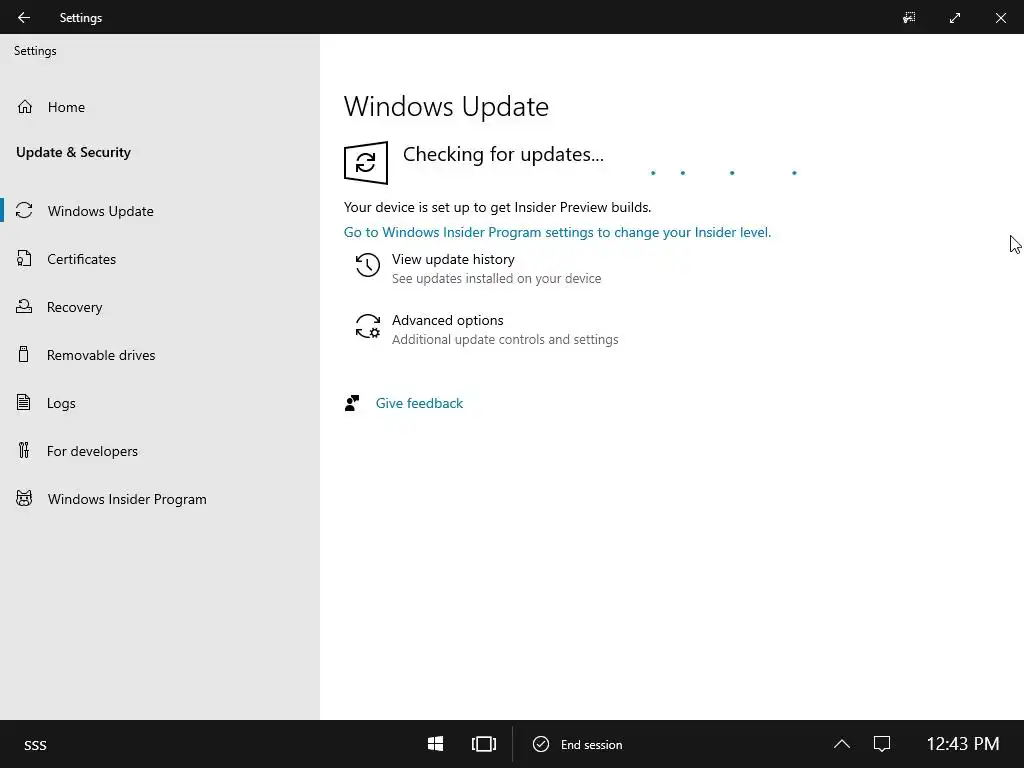
Task: Open the Windows Start button
Action: (436, 744)
